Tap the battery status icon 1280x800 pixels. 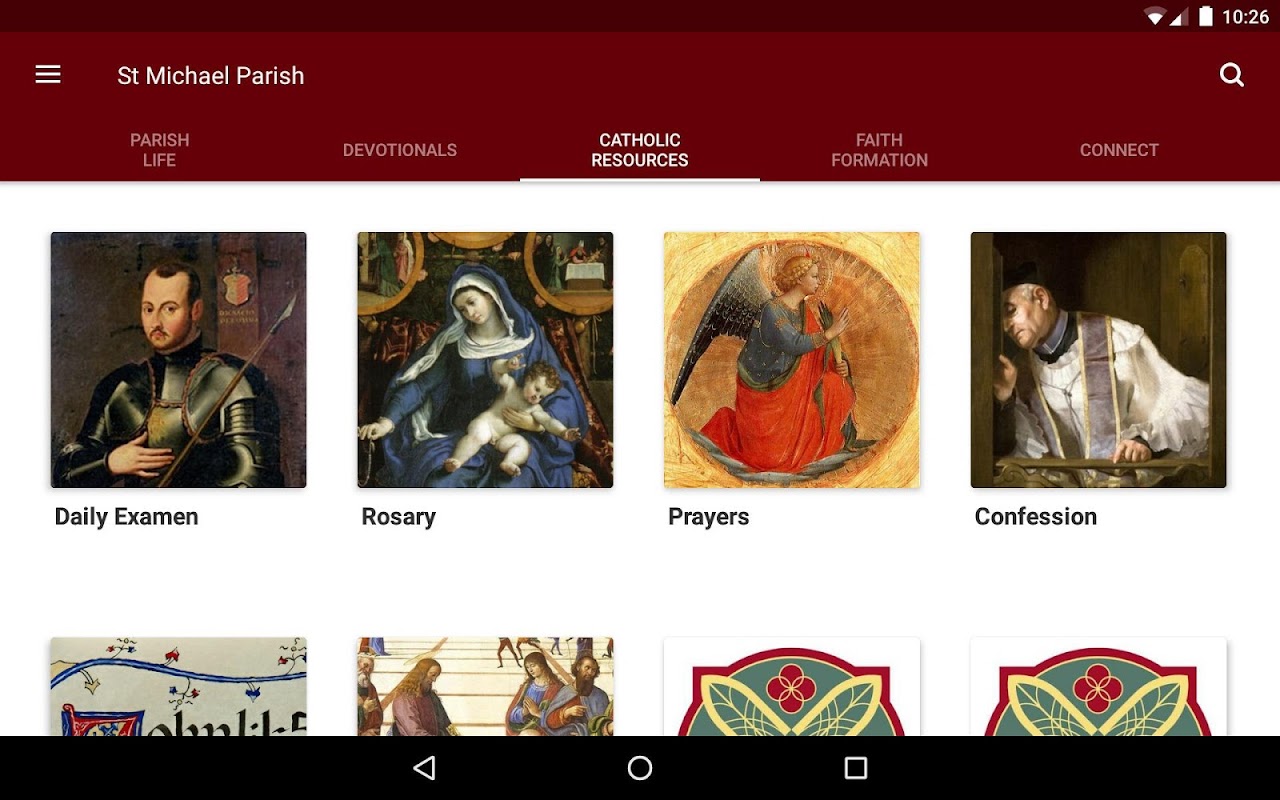click(1206, 16)
